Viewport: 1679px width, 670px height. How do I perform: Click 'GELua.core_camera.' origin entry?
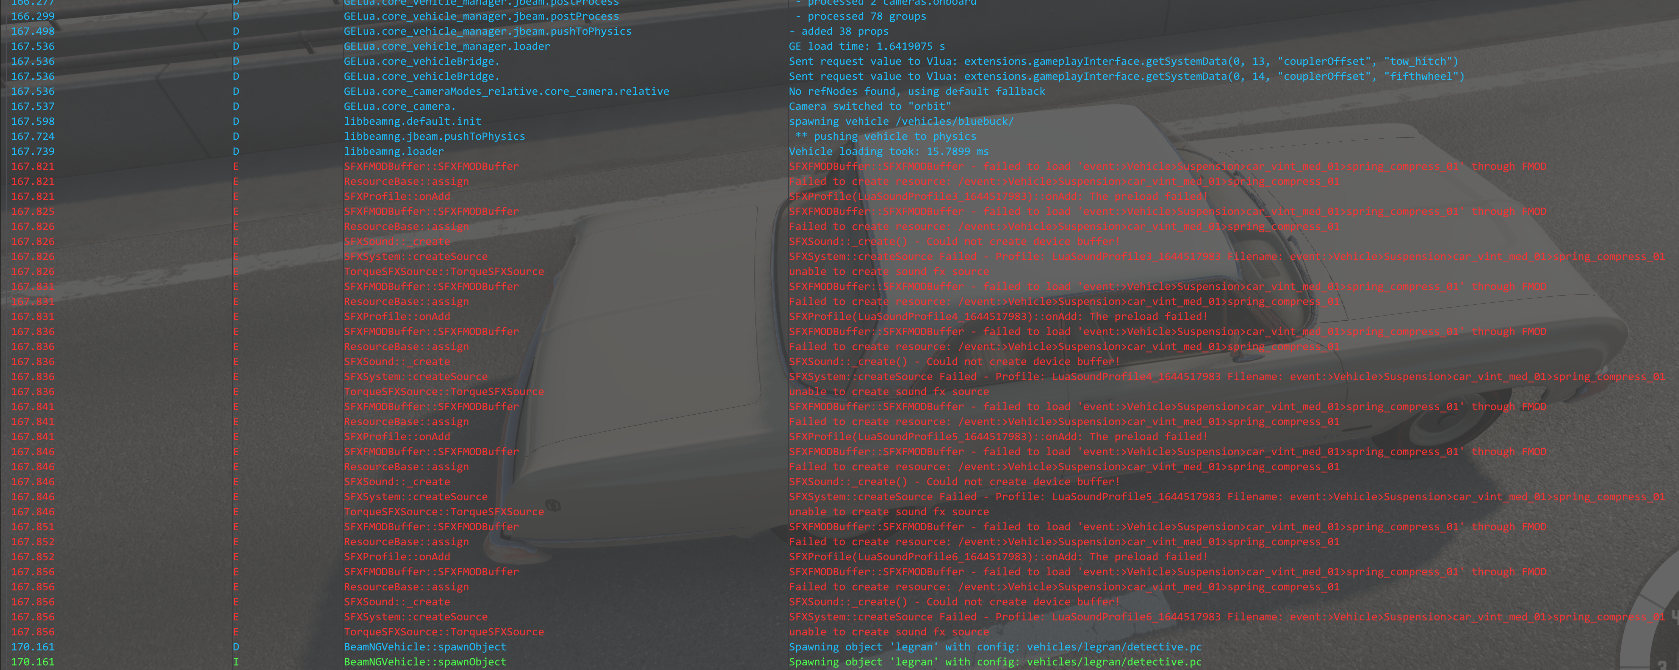point(399,106)
